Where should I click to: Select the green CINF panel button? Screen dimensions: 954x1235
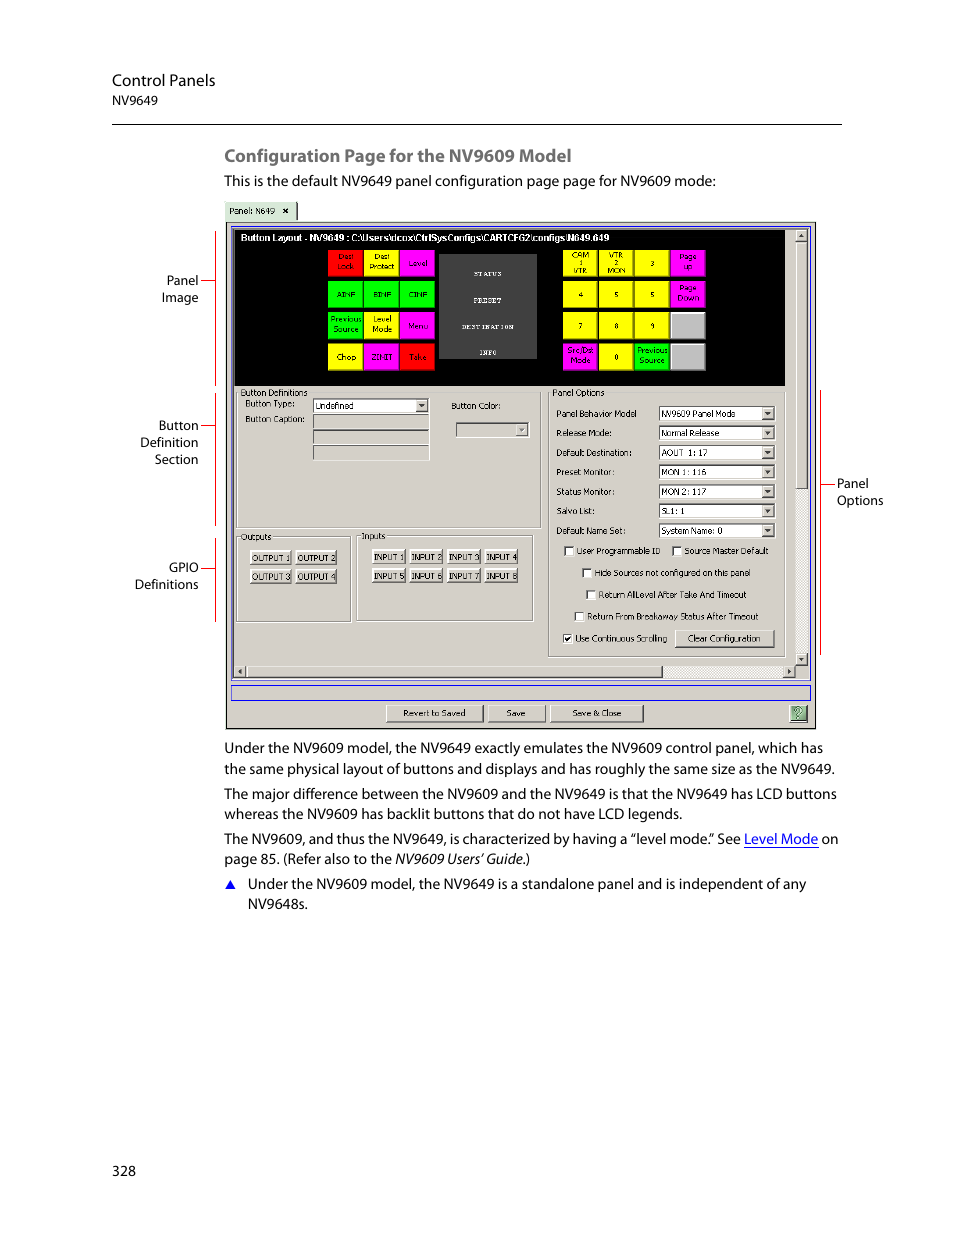tap(418, 294)
